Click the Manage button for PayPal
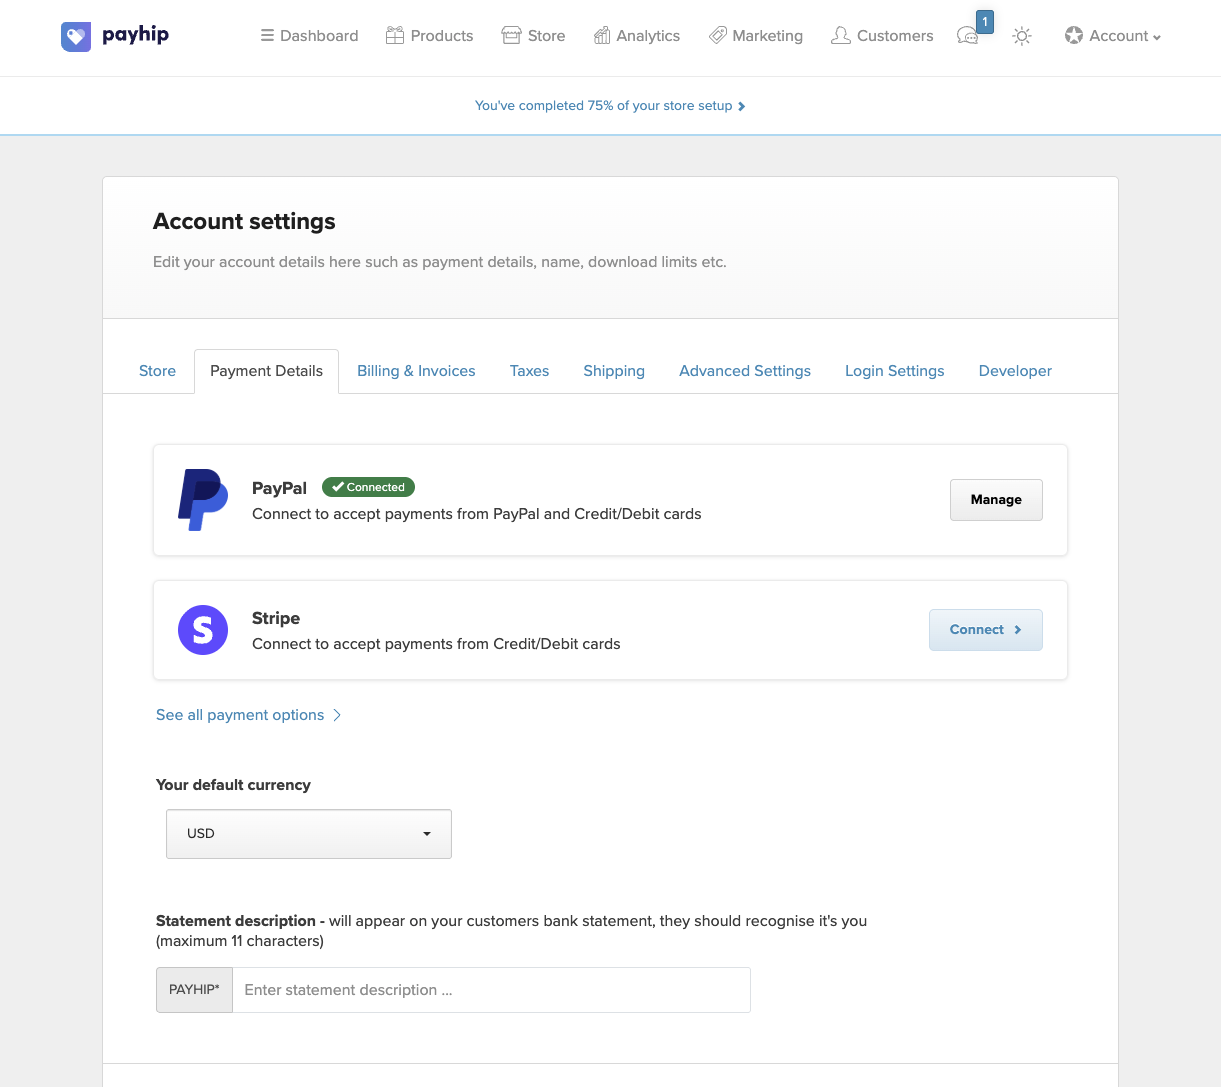The width and height of the screenshot is (1221, 1087). 996,500
